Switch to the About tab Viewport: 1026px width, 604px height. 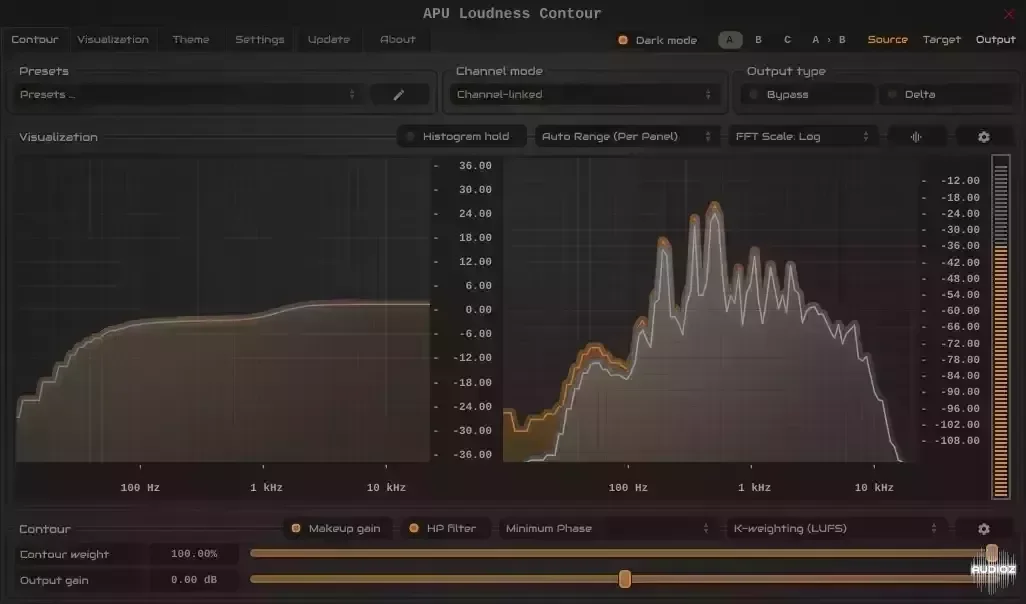[x=398, y=39]
